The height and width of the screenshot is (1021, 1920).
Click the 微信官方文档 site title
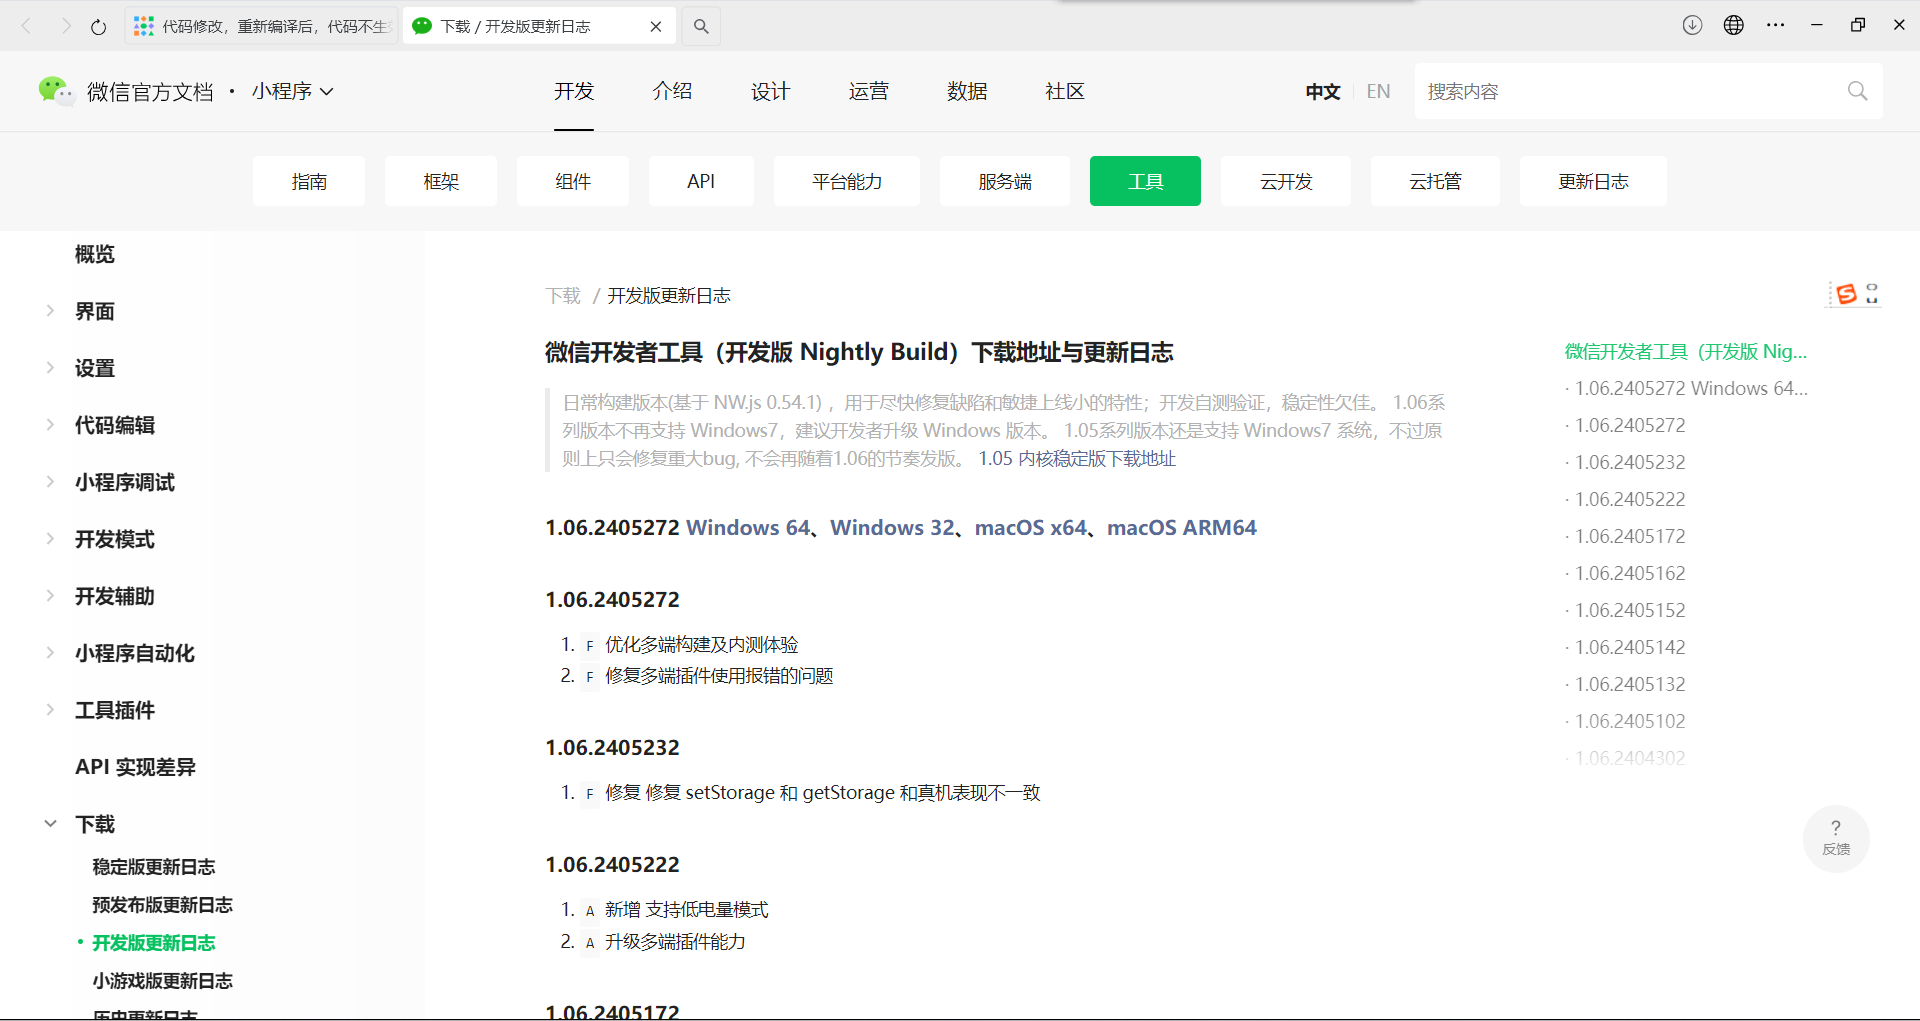click(150, 91)
